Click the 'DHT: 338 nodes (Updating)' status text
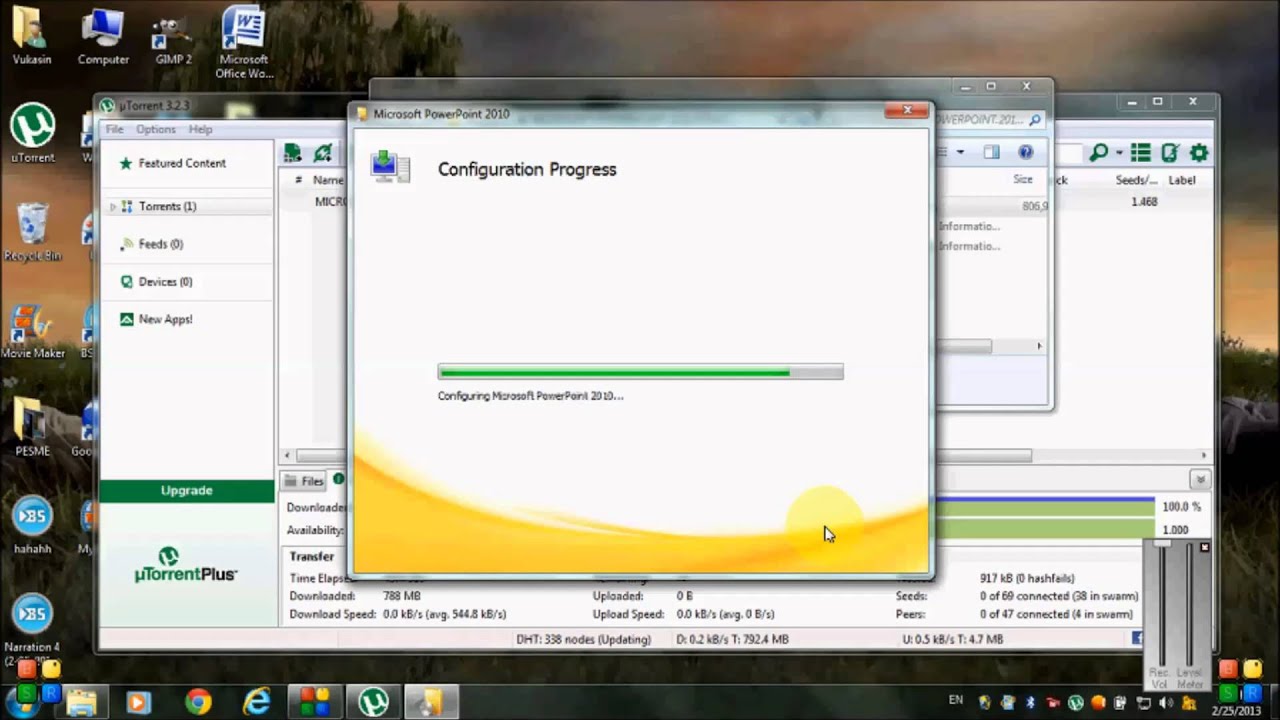Viewport: 1280px width, 720px height. pyautogui.click(x=583, y=639)
